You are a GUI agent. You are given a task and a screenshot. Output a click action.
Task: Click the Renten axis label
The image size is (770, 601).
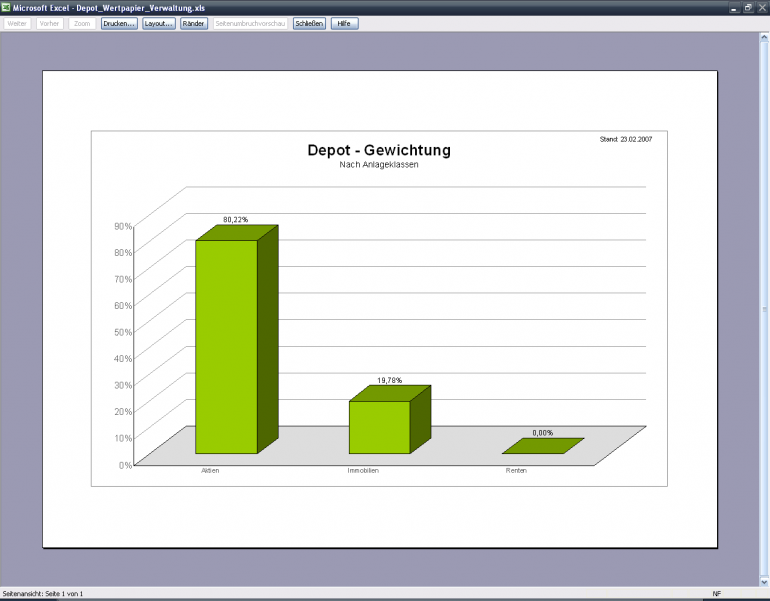click(516, 470)
